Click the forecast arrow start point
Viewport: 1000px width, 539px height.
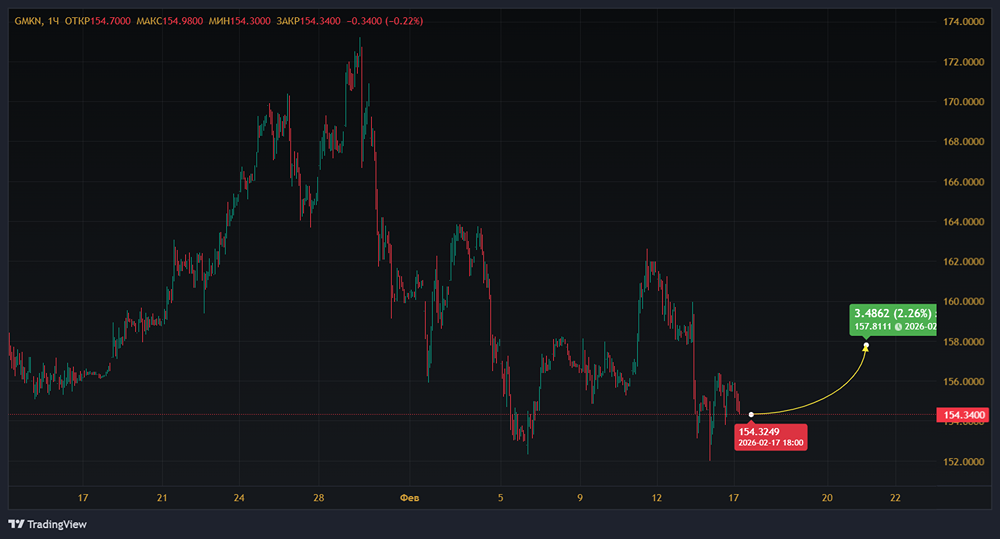pos(751,414)
